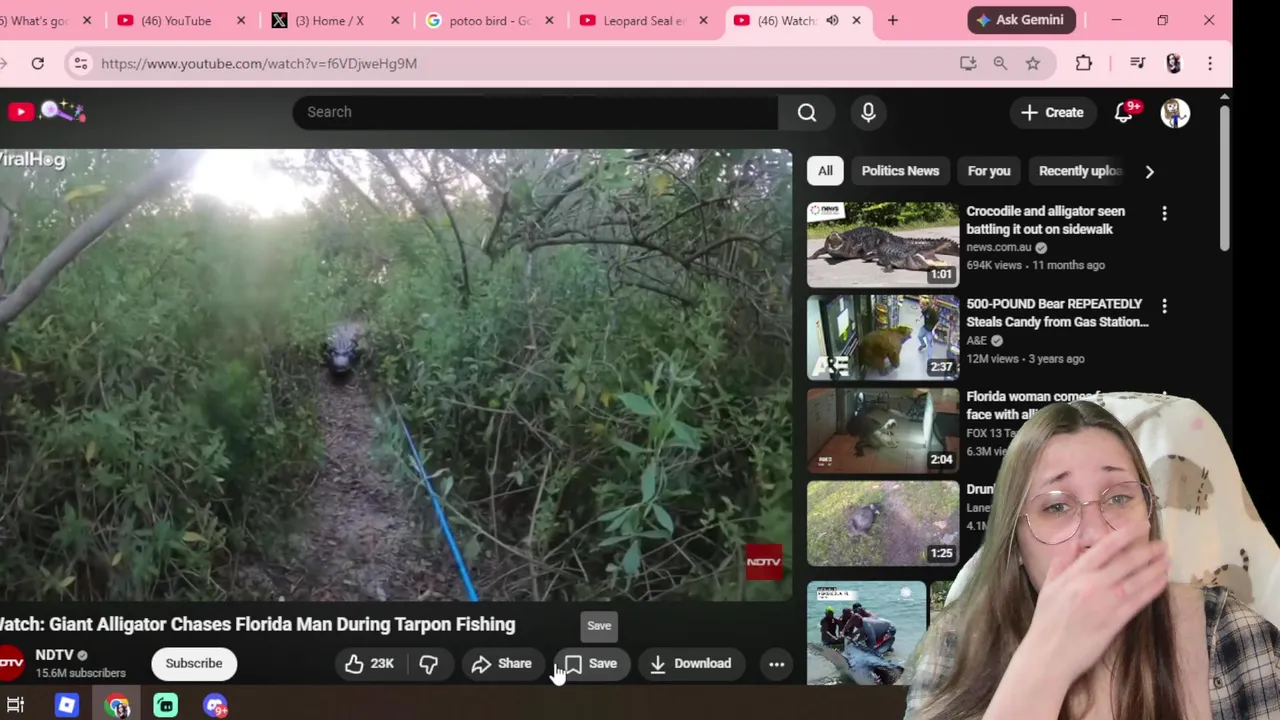Open 500-POUND Bear Steals Candy title
Viewport: 1280px width, 720px height.
(x=1057, y=312)
